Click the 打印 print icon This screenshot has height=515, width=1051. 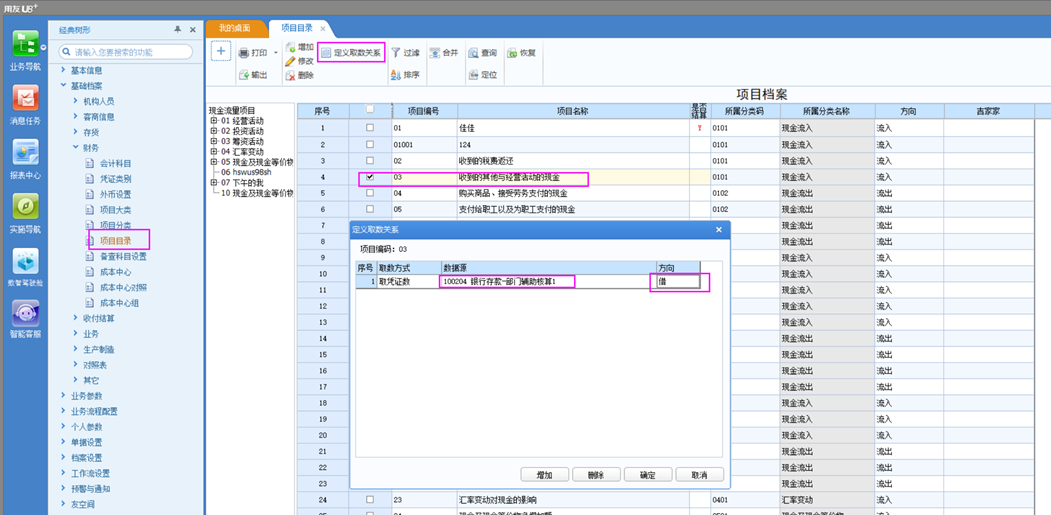pos(244,53)
